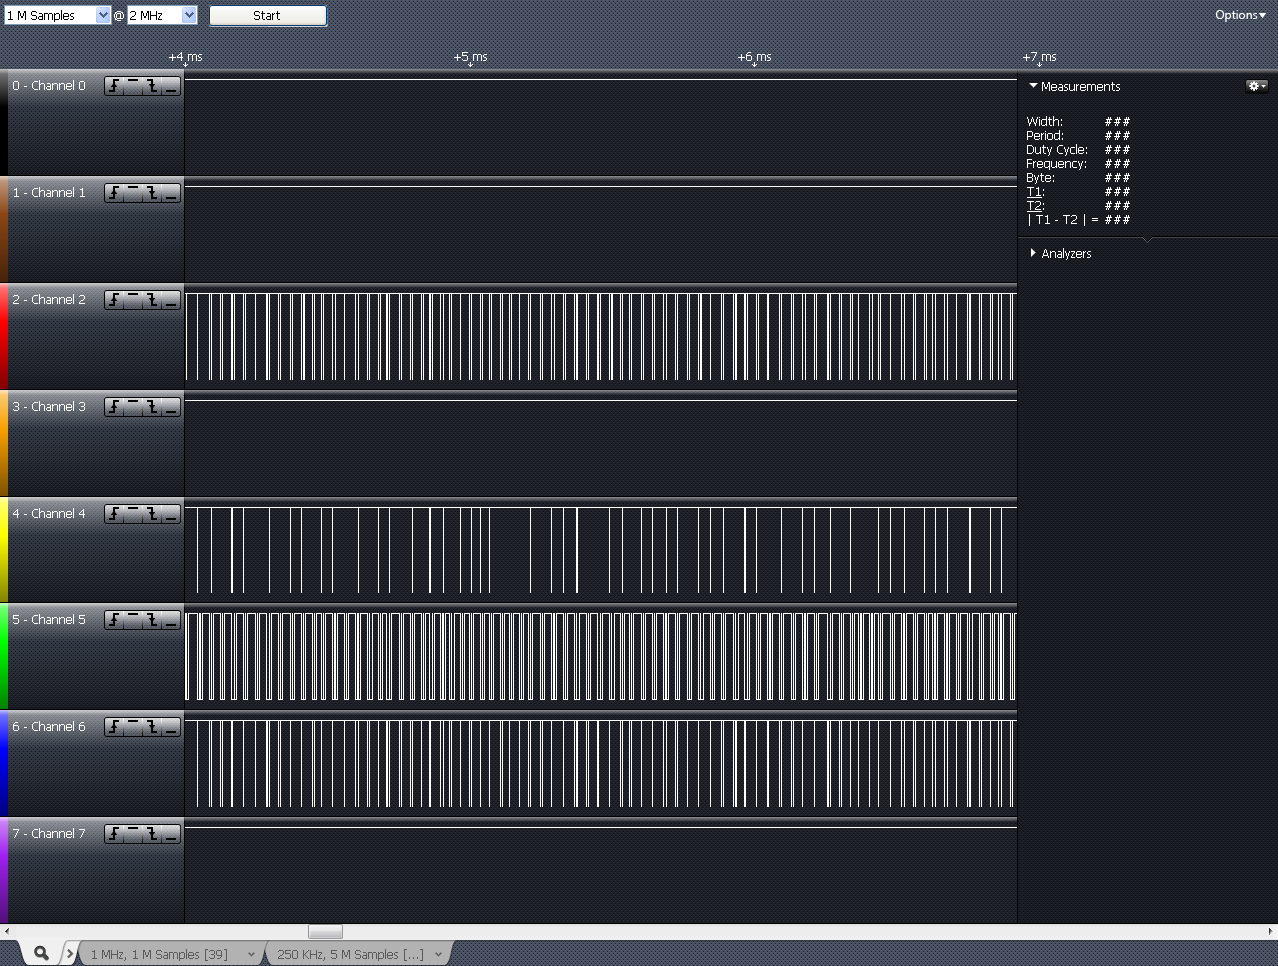Viewport: 1278px width, 966px height.
Task: Set falling edge trigger on Channel 3
Action: pos(152,407)
